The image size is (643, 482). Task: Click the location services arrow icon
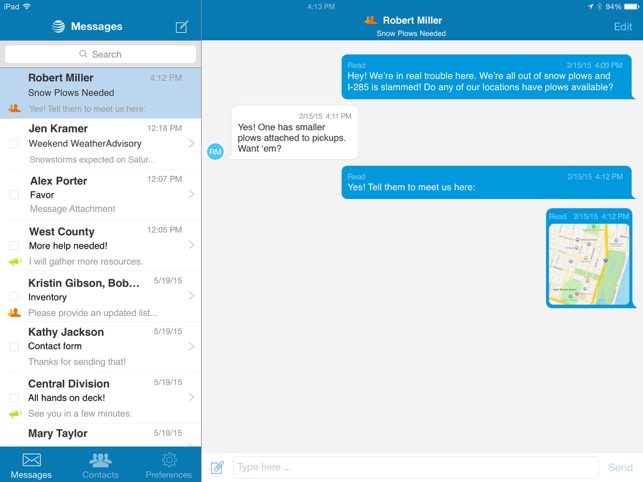click(x=591, y=7)
